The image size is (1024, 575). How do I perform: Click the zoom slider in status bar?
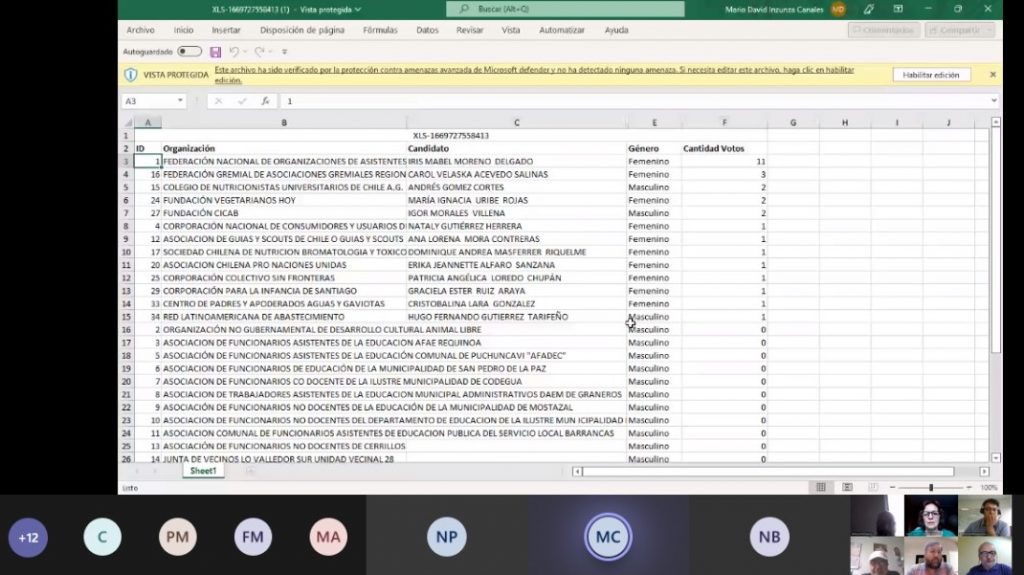coord(930,487)
